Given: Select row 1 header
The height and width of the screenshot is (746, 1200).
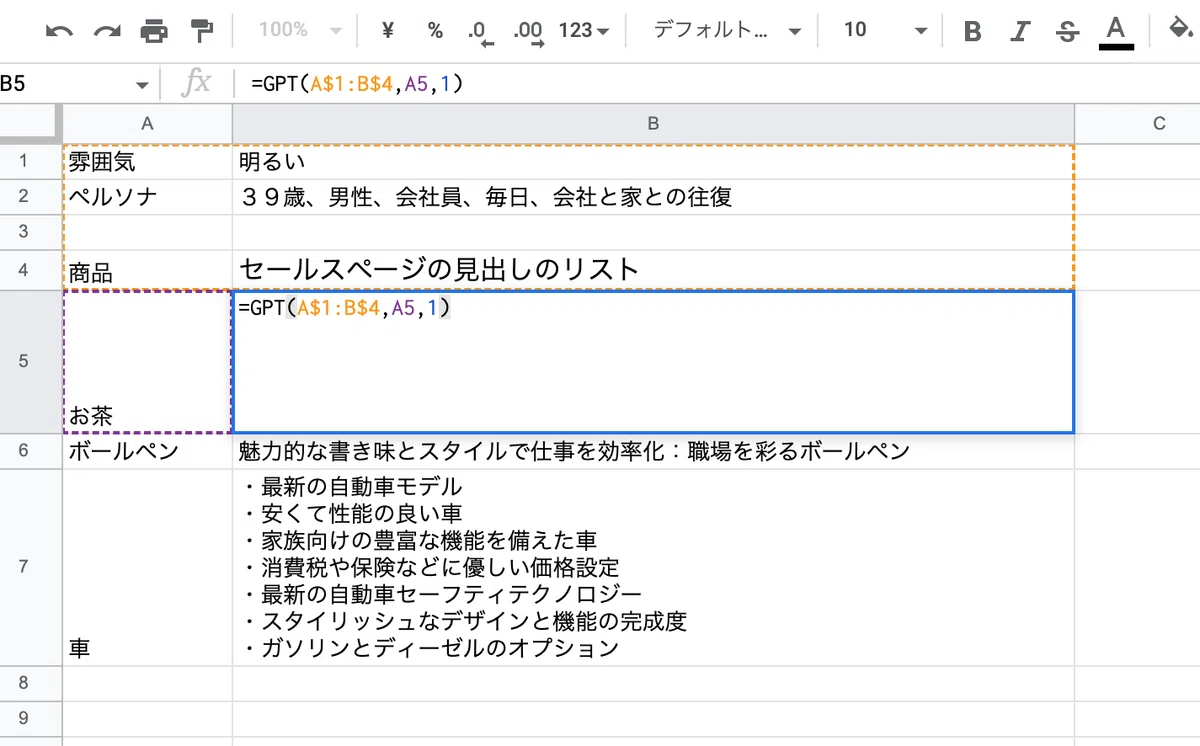Looking at the screenshot, I should point(30,161).
